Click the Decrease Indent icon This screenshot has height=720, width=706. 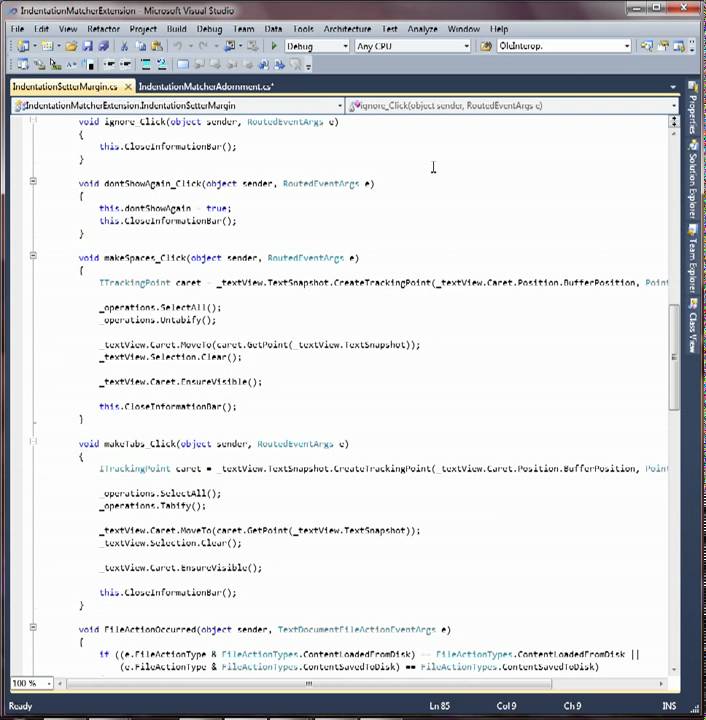point(109,65)
